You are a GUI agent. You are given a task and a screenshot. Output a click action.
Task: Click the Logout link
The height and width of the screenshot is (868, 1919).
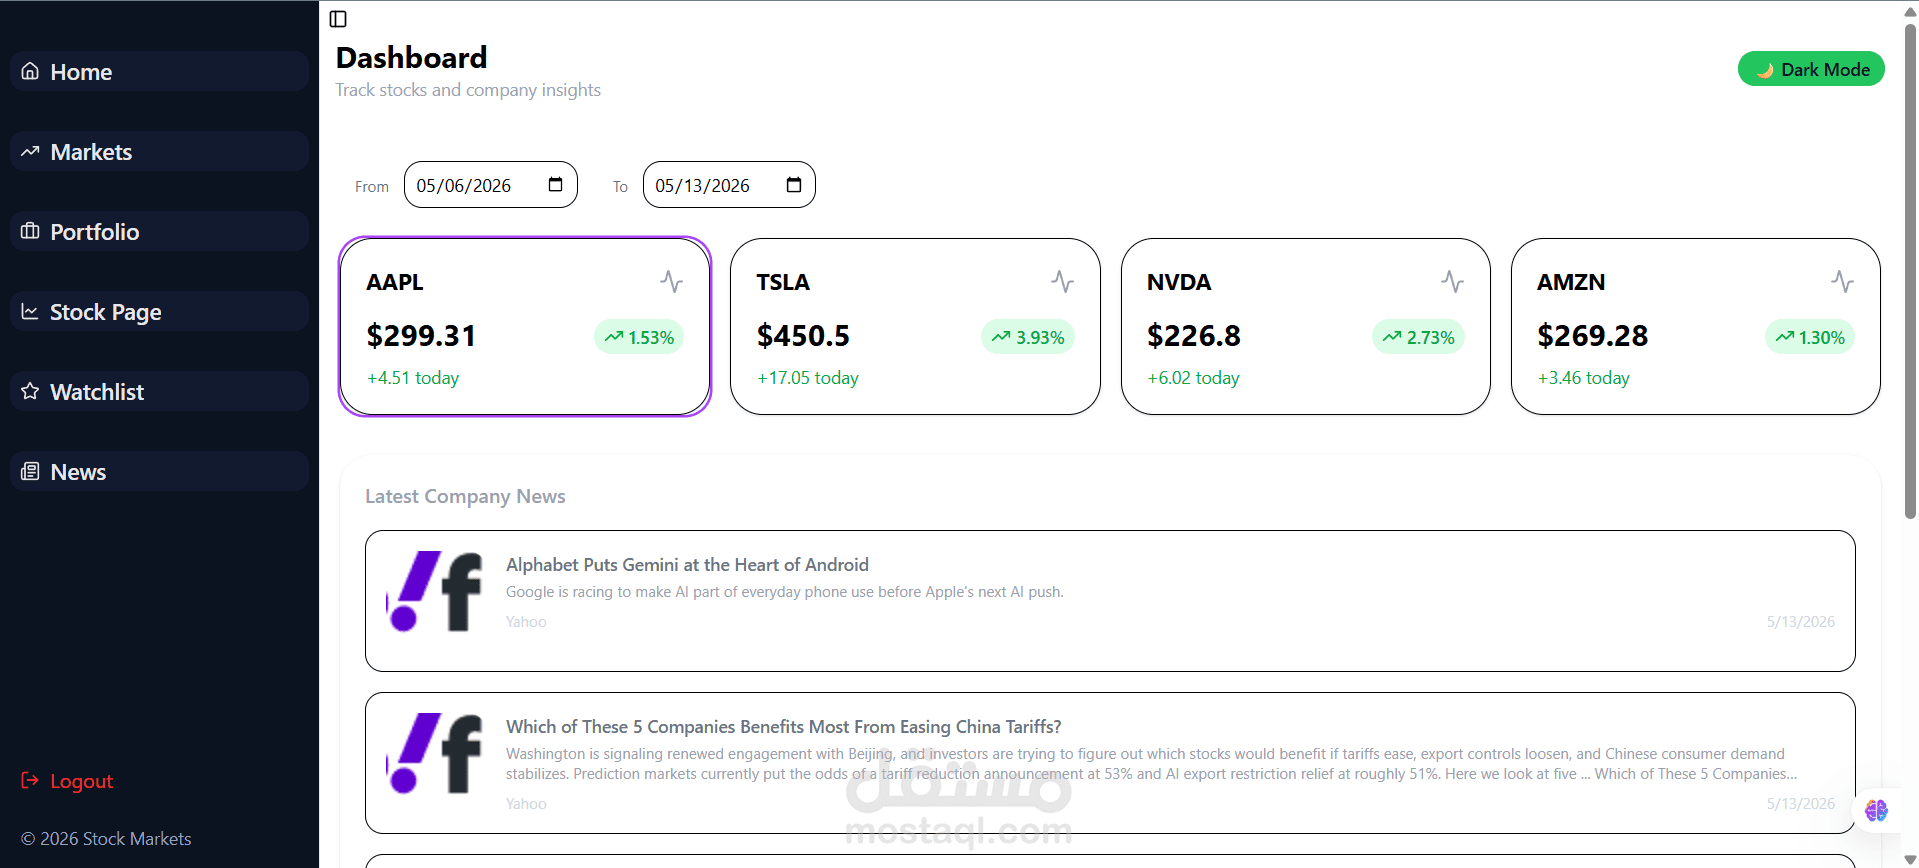point(67,781)
